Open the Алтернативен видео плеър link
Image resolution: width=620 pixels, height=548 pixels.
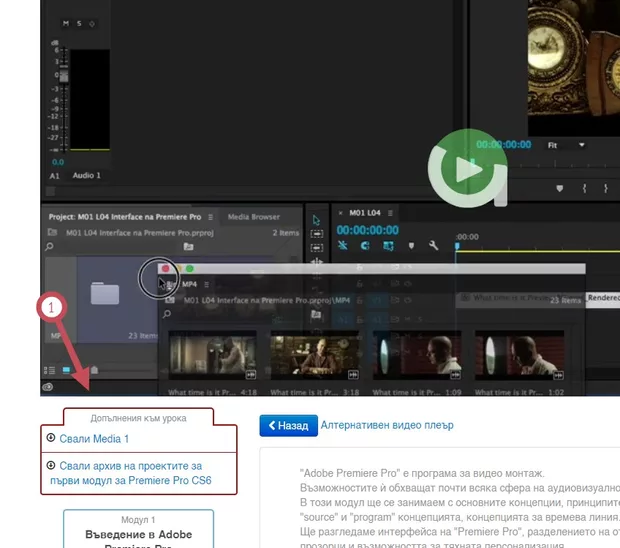(x=386, y=425)
